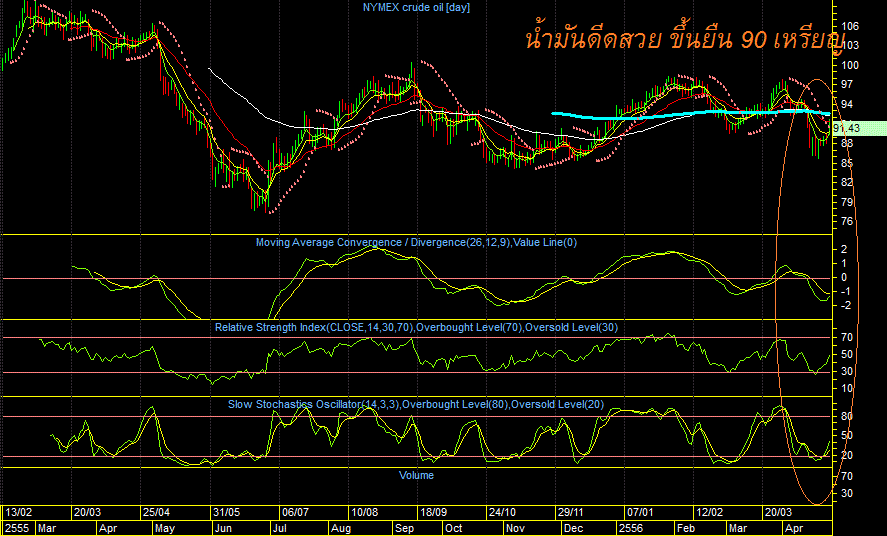Click the RSI axis value 70
The image size is (887, 536).
click(x=847, y=338)
